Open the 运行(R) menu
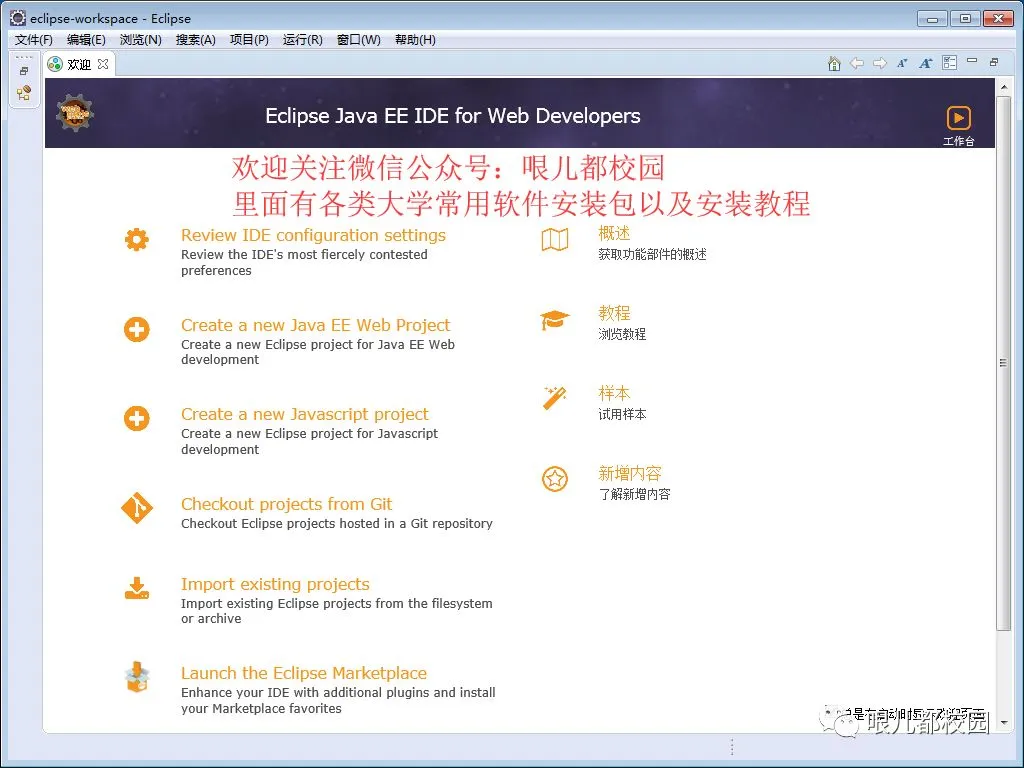 (302, 40)
